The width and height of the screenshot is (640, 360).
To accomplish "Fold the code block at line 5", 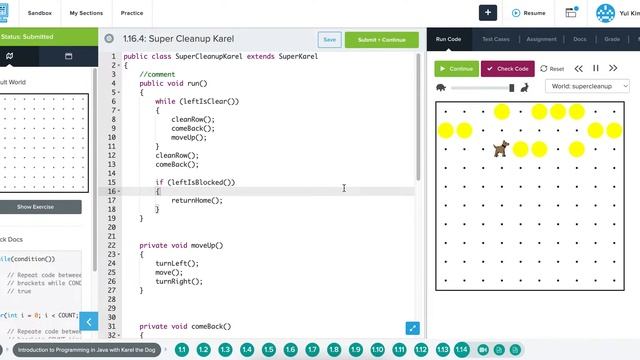I will tap(118, 92).
